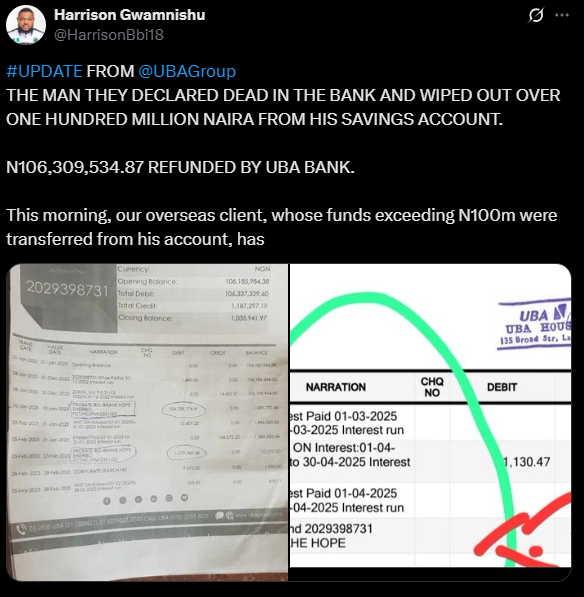Open the left bank statement photo
Screen dimensions: 584x597
pos(147,422)
